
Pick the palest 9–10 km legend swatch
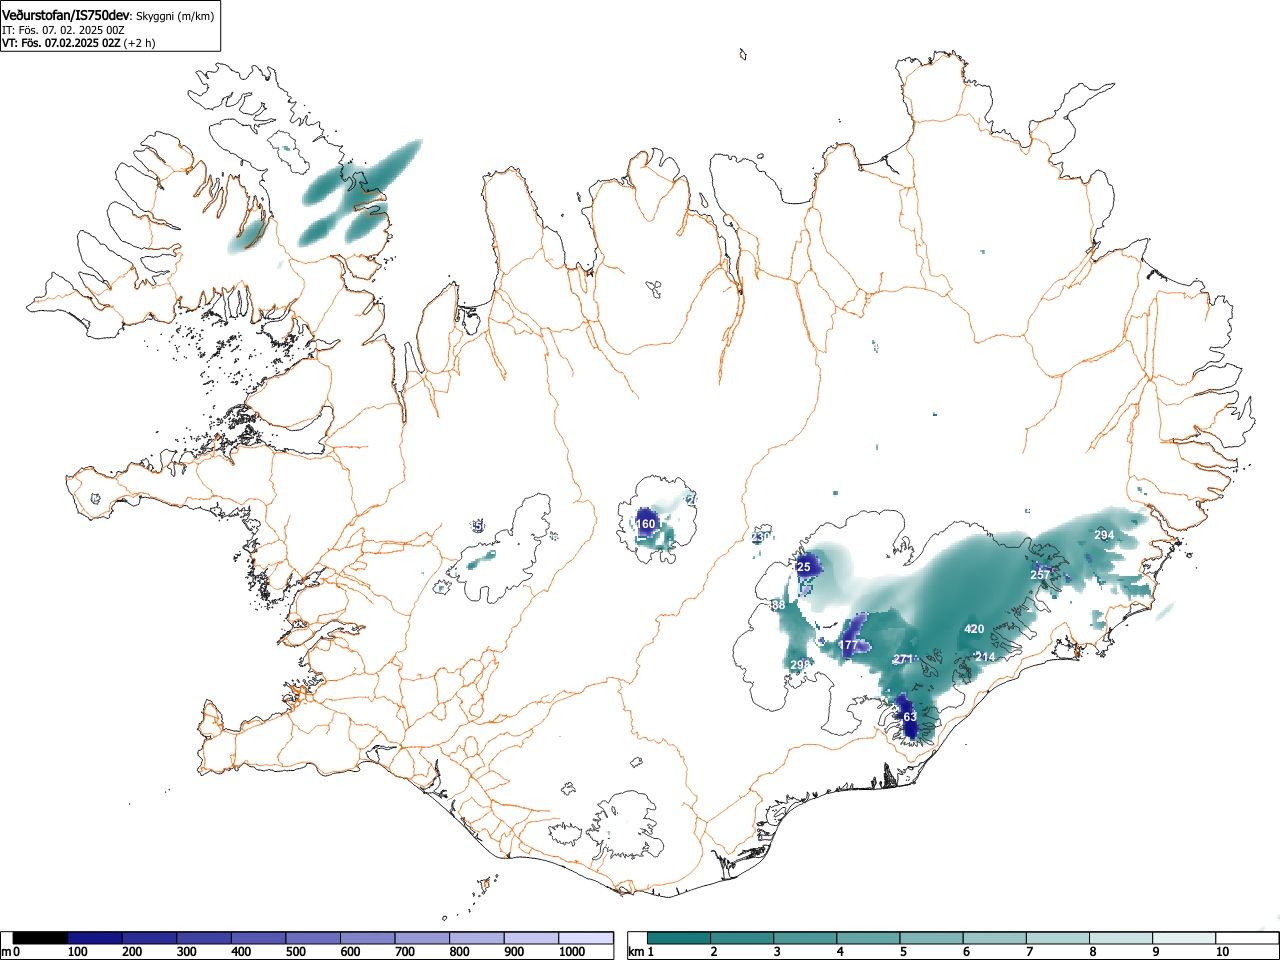click(x=1185, y=938)
